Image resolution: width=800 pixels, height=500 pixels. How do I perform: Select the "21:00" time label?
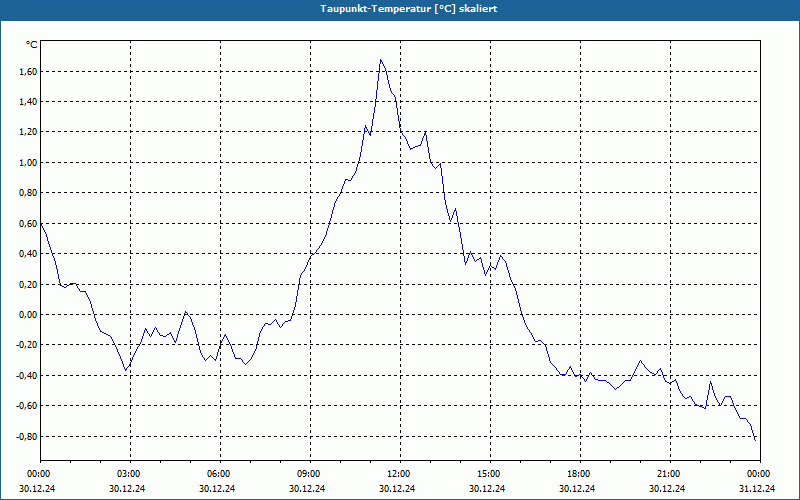(x=667, y=474)
